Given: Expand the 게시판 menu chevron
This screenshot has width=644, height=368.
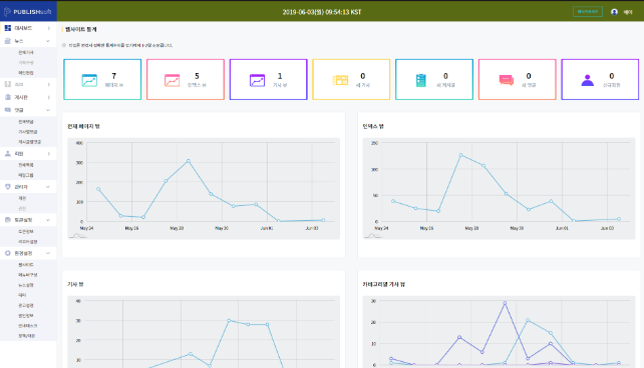Looking at the screenshot, I should (48, 97).
